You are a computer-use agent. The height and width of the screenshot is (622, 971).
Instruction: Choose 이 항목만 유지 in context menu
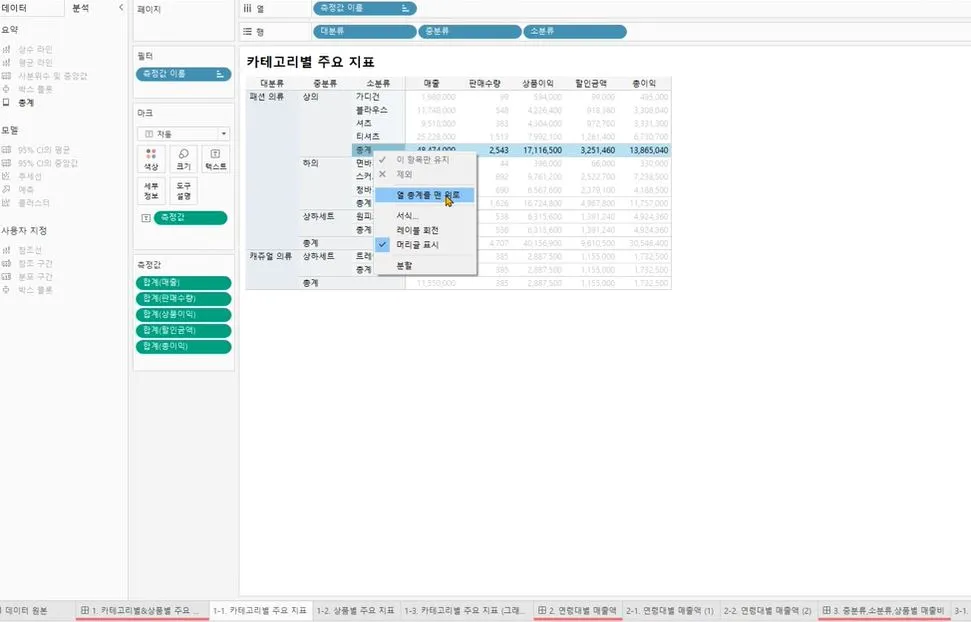(425, 160)
